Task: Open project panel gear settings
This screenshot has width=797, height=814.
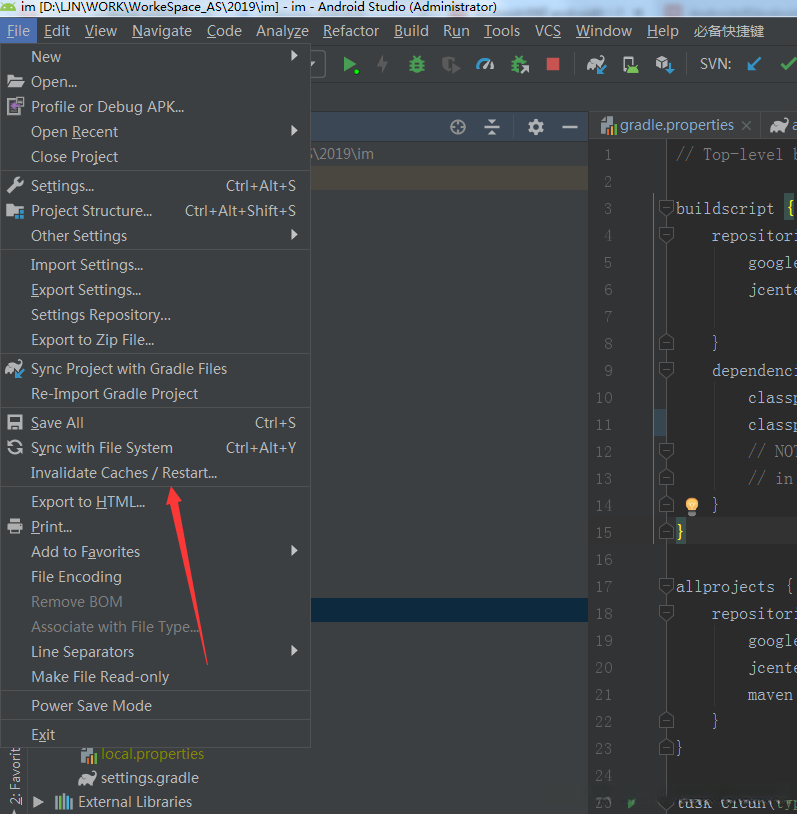Action: pyautogui.click(x=536, y=126)
